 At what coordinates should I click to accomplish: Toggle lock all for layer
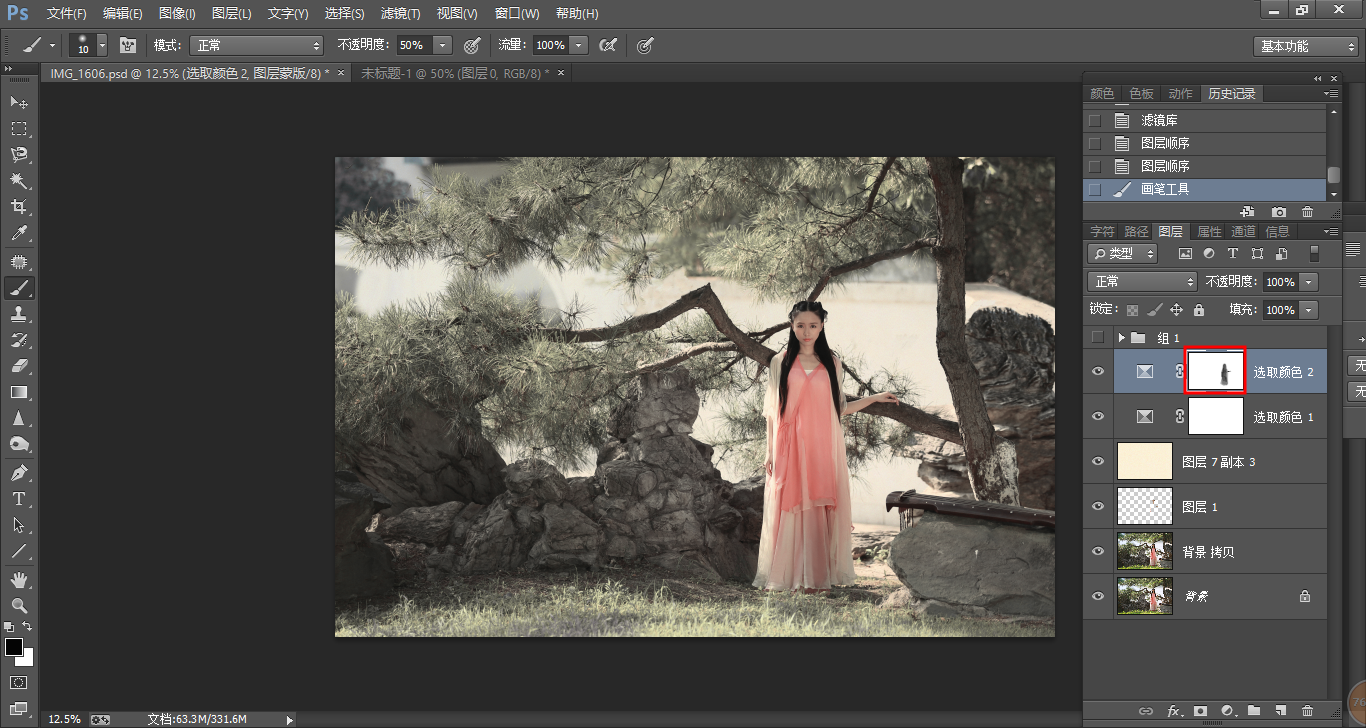click(1199, 310)
